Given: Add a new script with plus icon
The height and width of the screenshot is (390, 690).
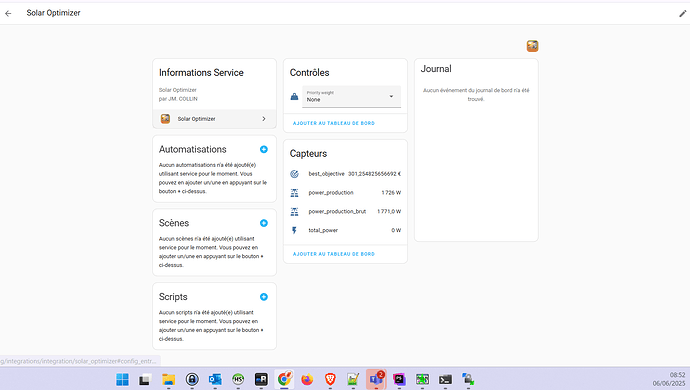Looking at the screenshot, I should click(264, 297).
